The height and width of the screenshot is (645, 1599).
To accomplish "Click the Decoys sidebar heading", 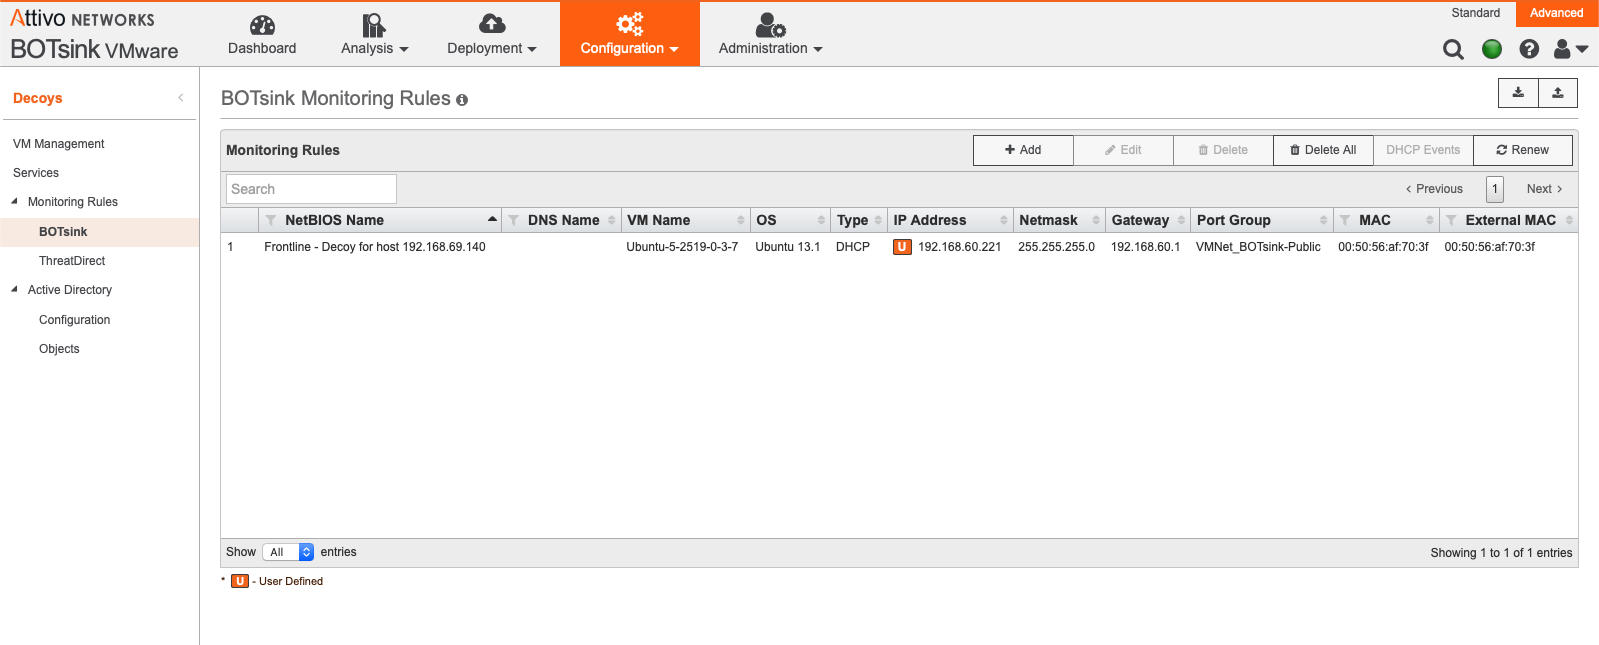I will pos(38,98).
